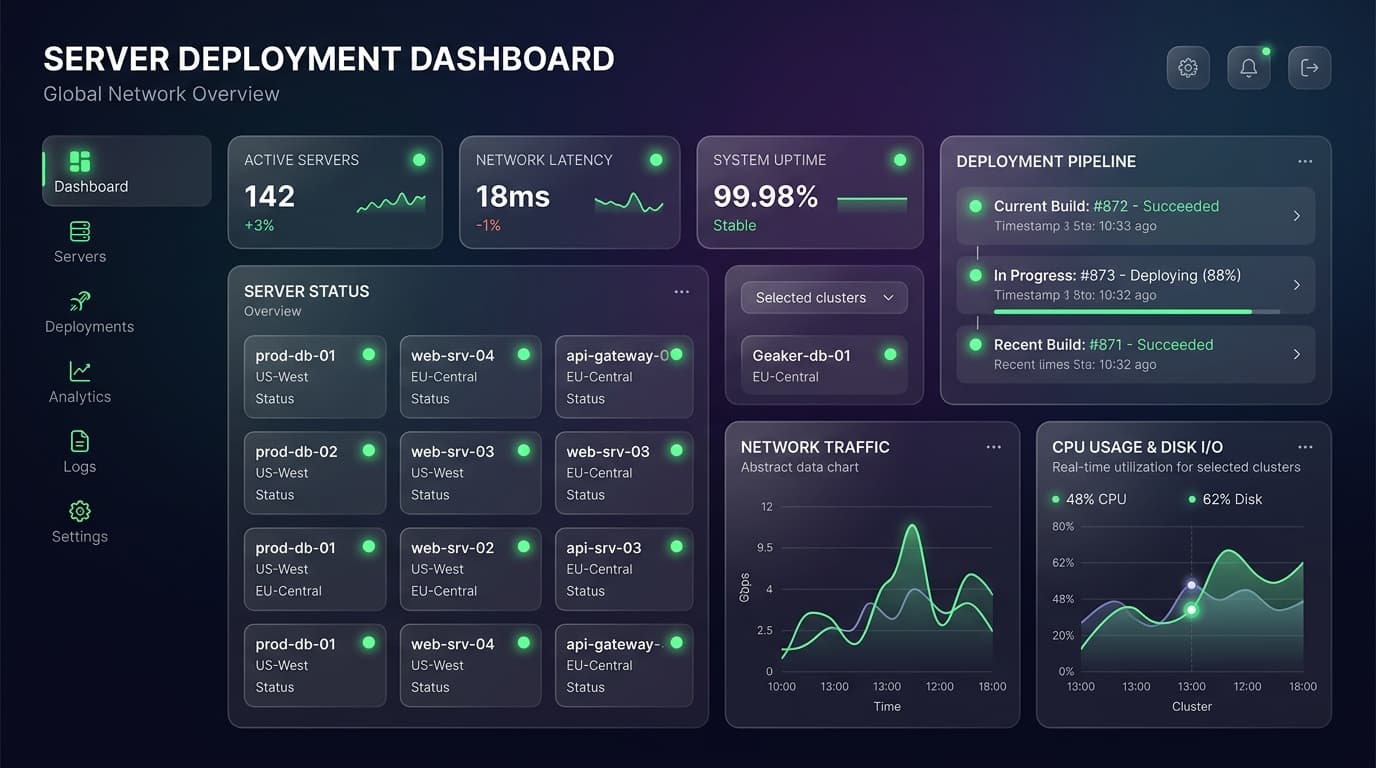Click the Gbps axis label

(744, 587)
